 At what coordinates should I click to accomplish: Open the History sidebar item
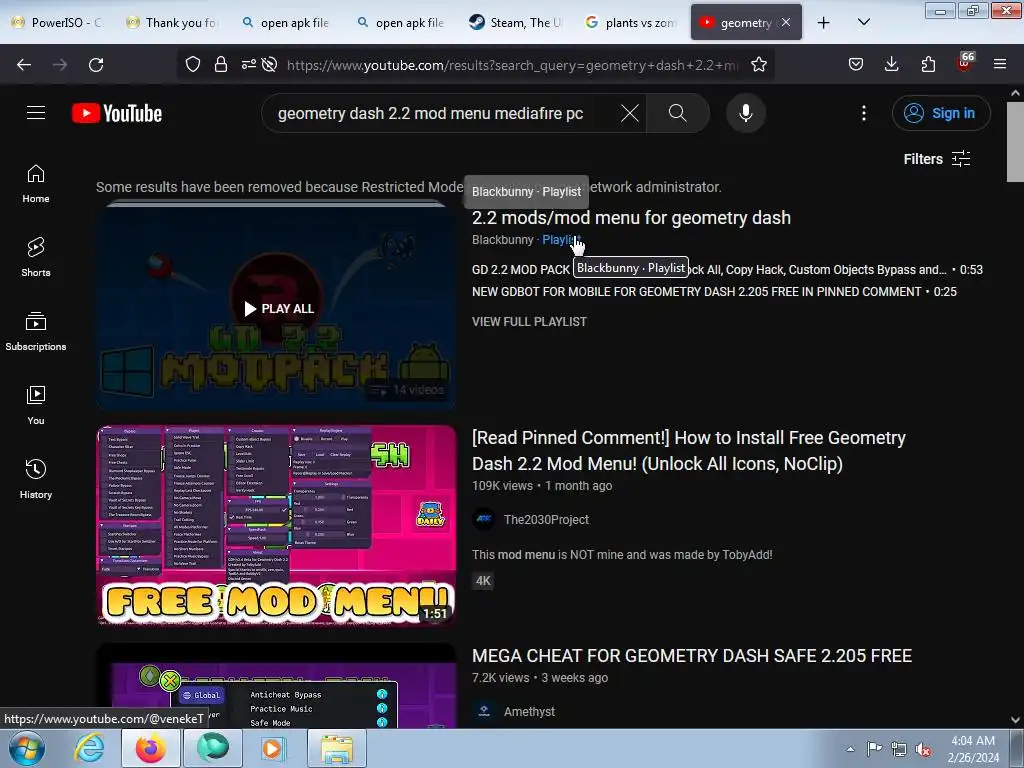tap(36, 479)
